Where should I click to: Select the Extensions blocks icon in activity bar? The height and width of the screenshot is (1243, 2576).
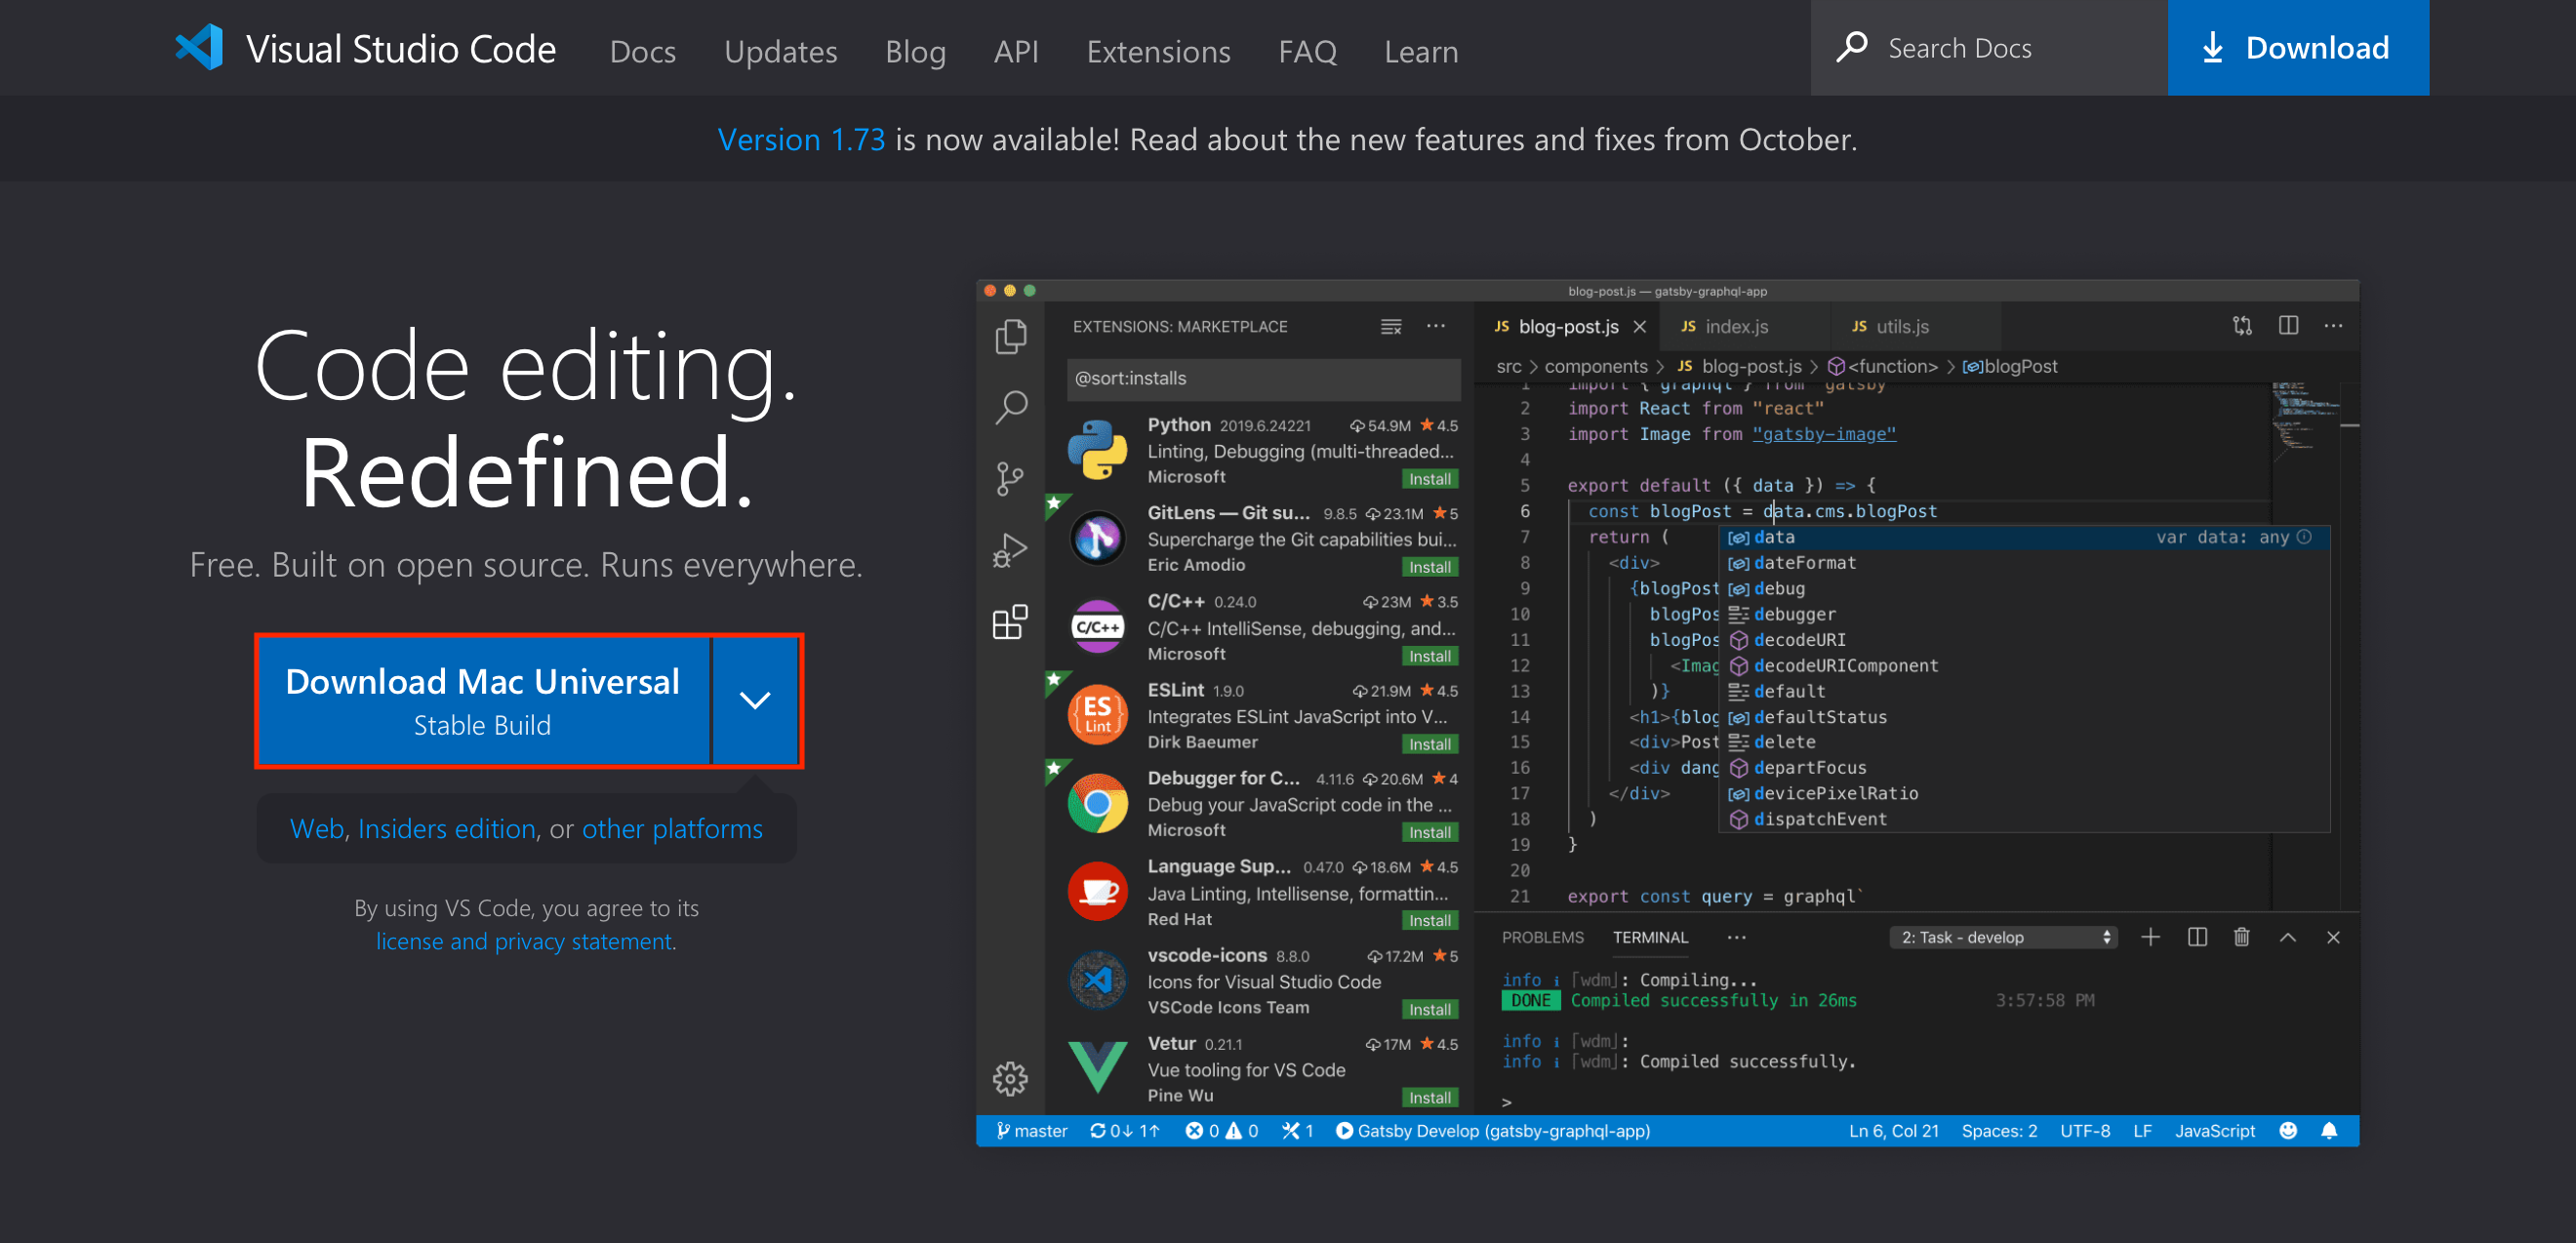click(1010, 622)
